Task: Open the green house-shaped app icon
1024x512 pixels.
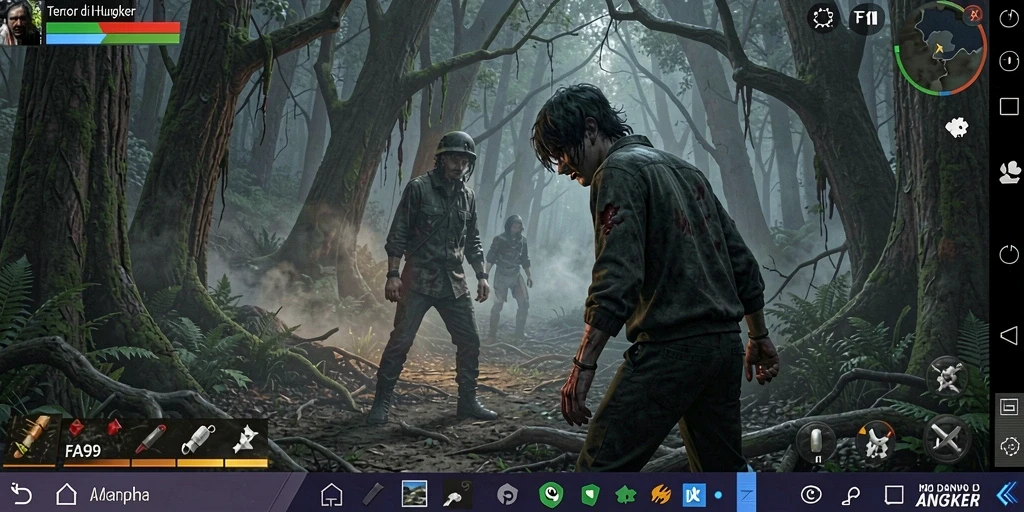Action: point(626,495)
